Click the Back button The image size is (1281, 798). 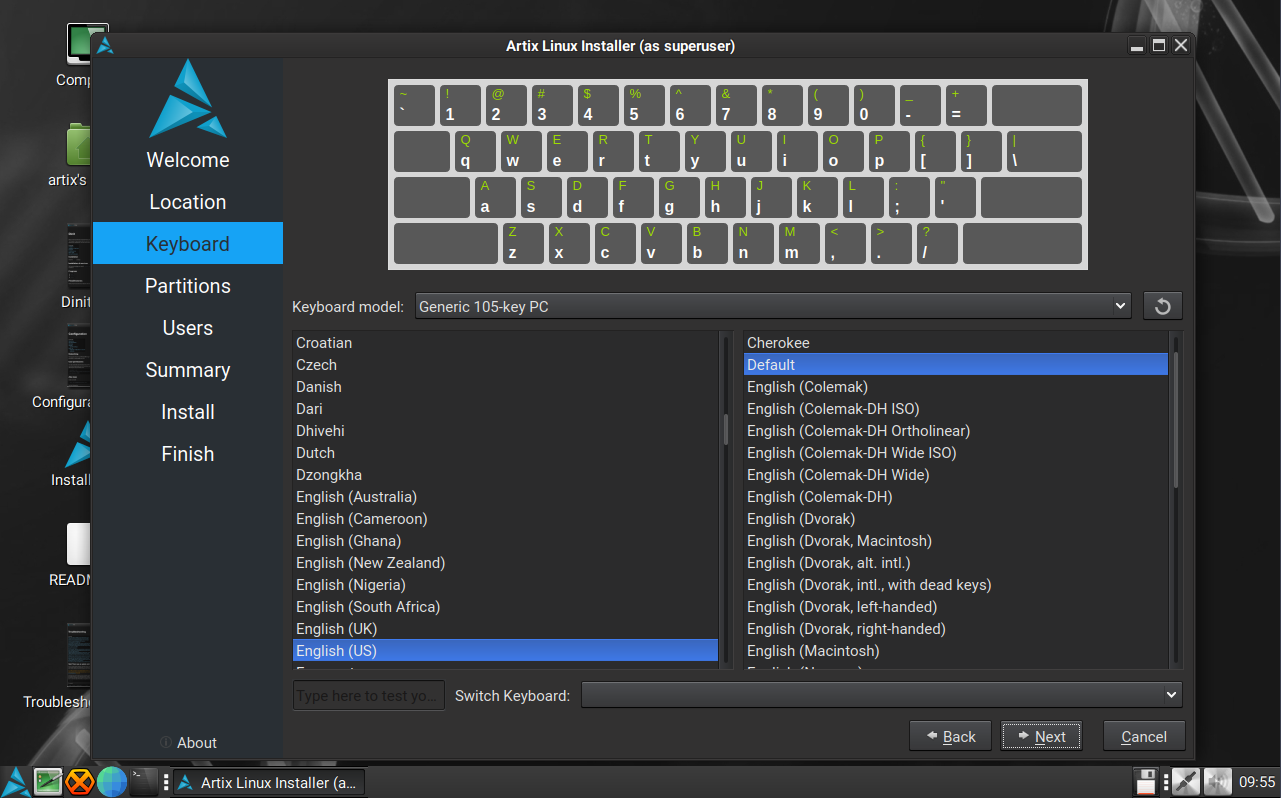coord(950,737)
